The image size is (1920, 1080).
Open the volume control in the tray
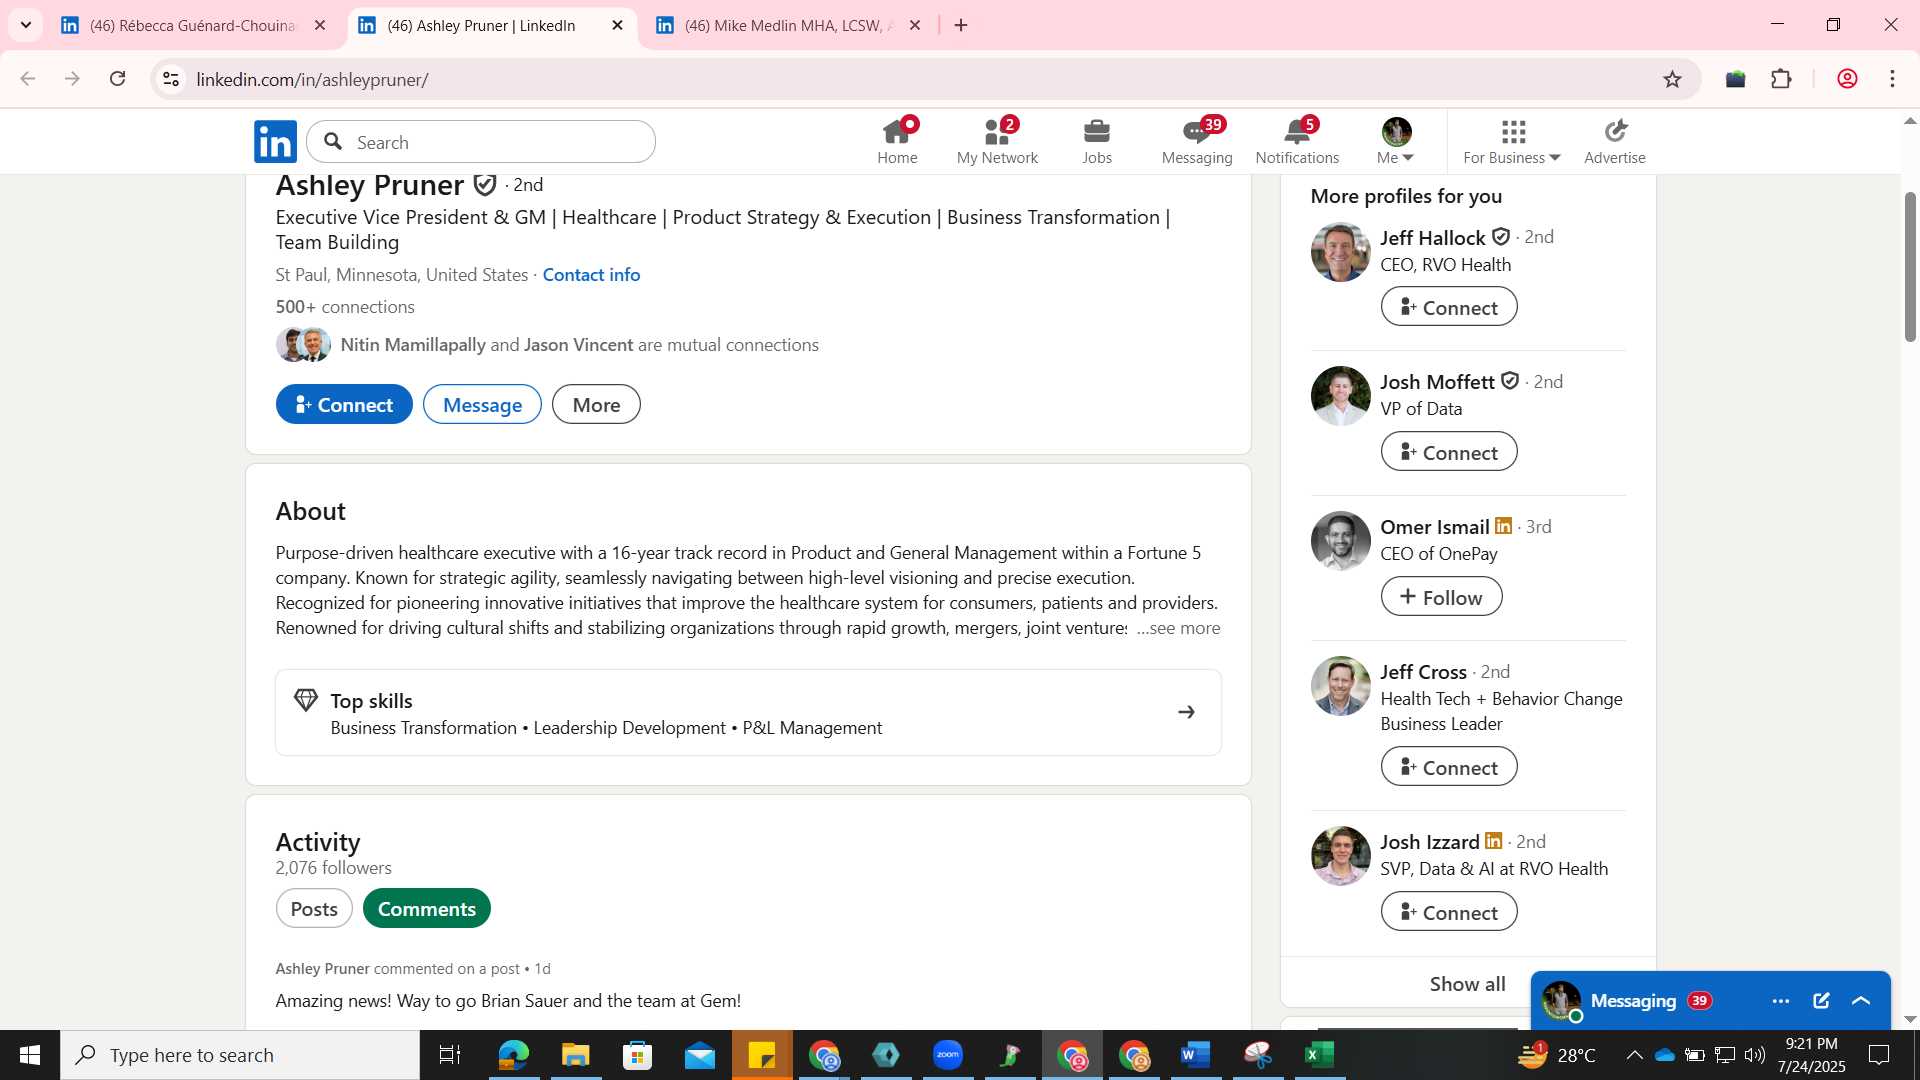(1755, 1055)
